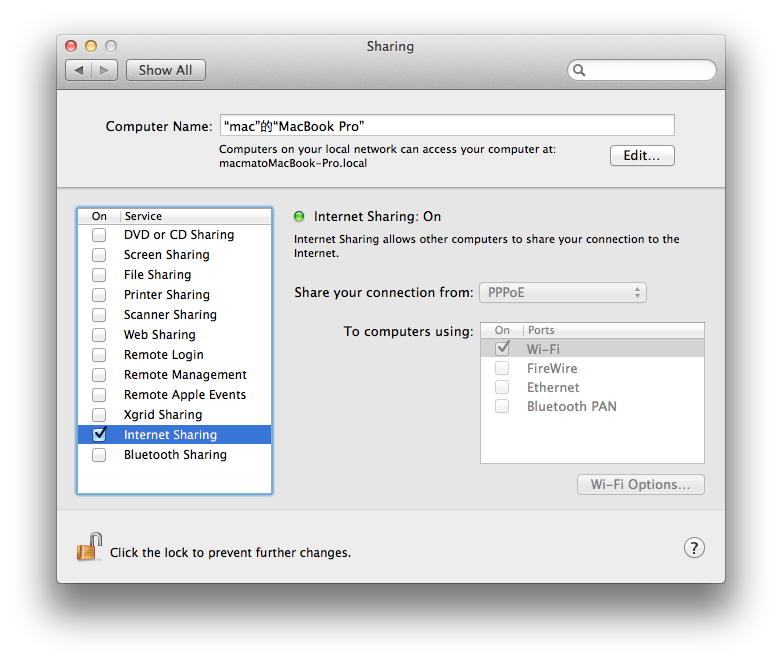Open Wi-Fi Options… button
This screenshot has height=662, width=782.
tap(640, 484)
